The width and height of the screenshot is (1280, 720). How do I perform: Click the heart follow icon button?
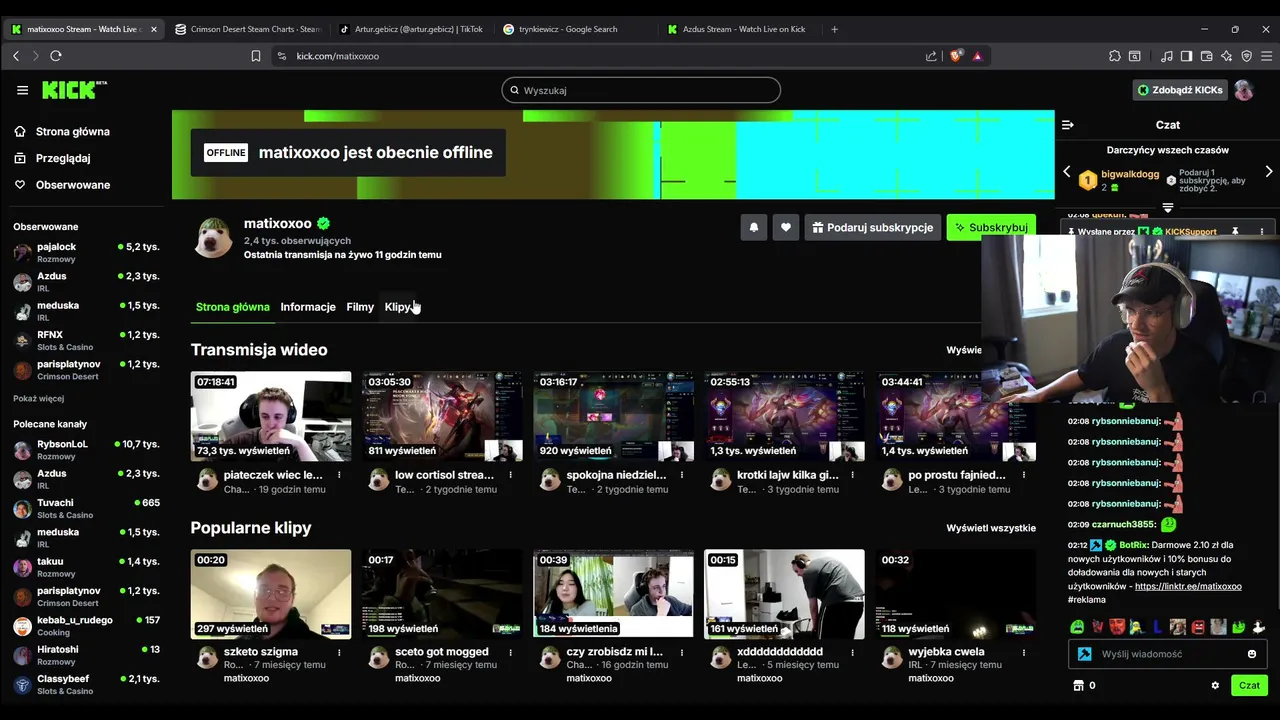[x=786, y=228]
